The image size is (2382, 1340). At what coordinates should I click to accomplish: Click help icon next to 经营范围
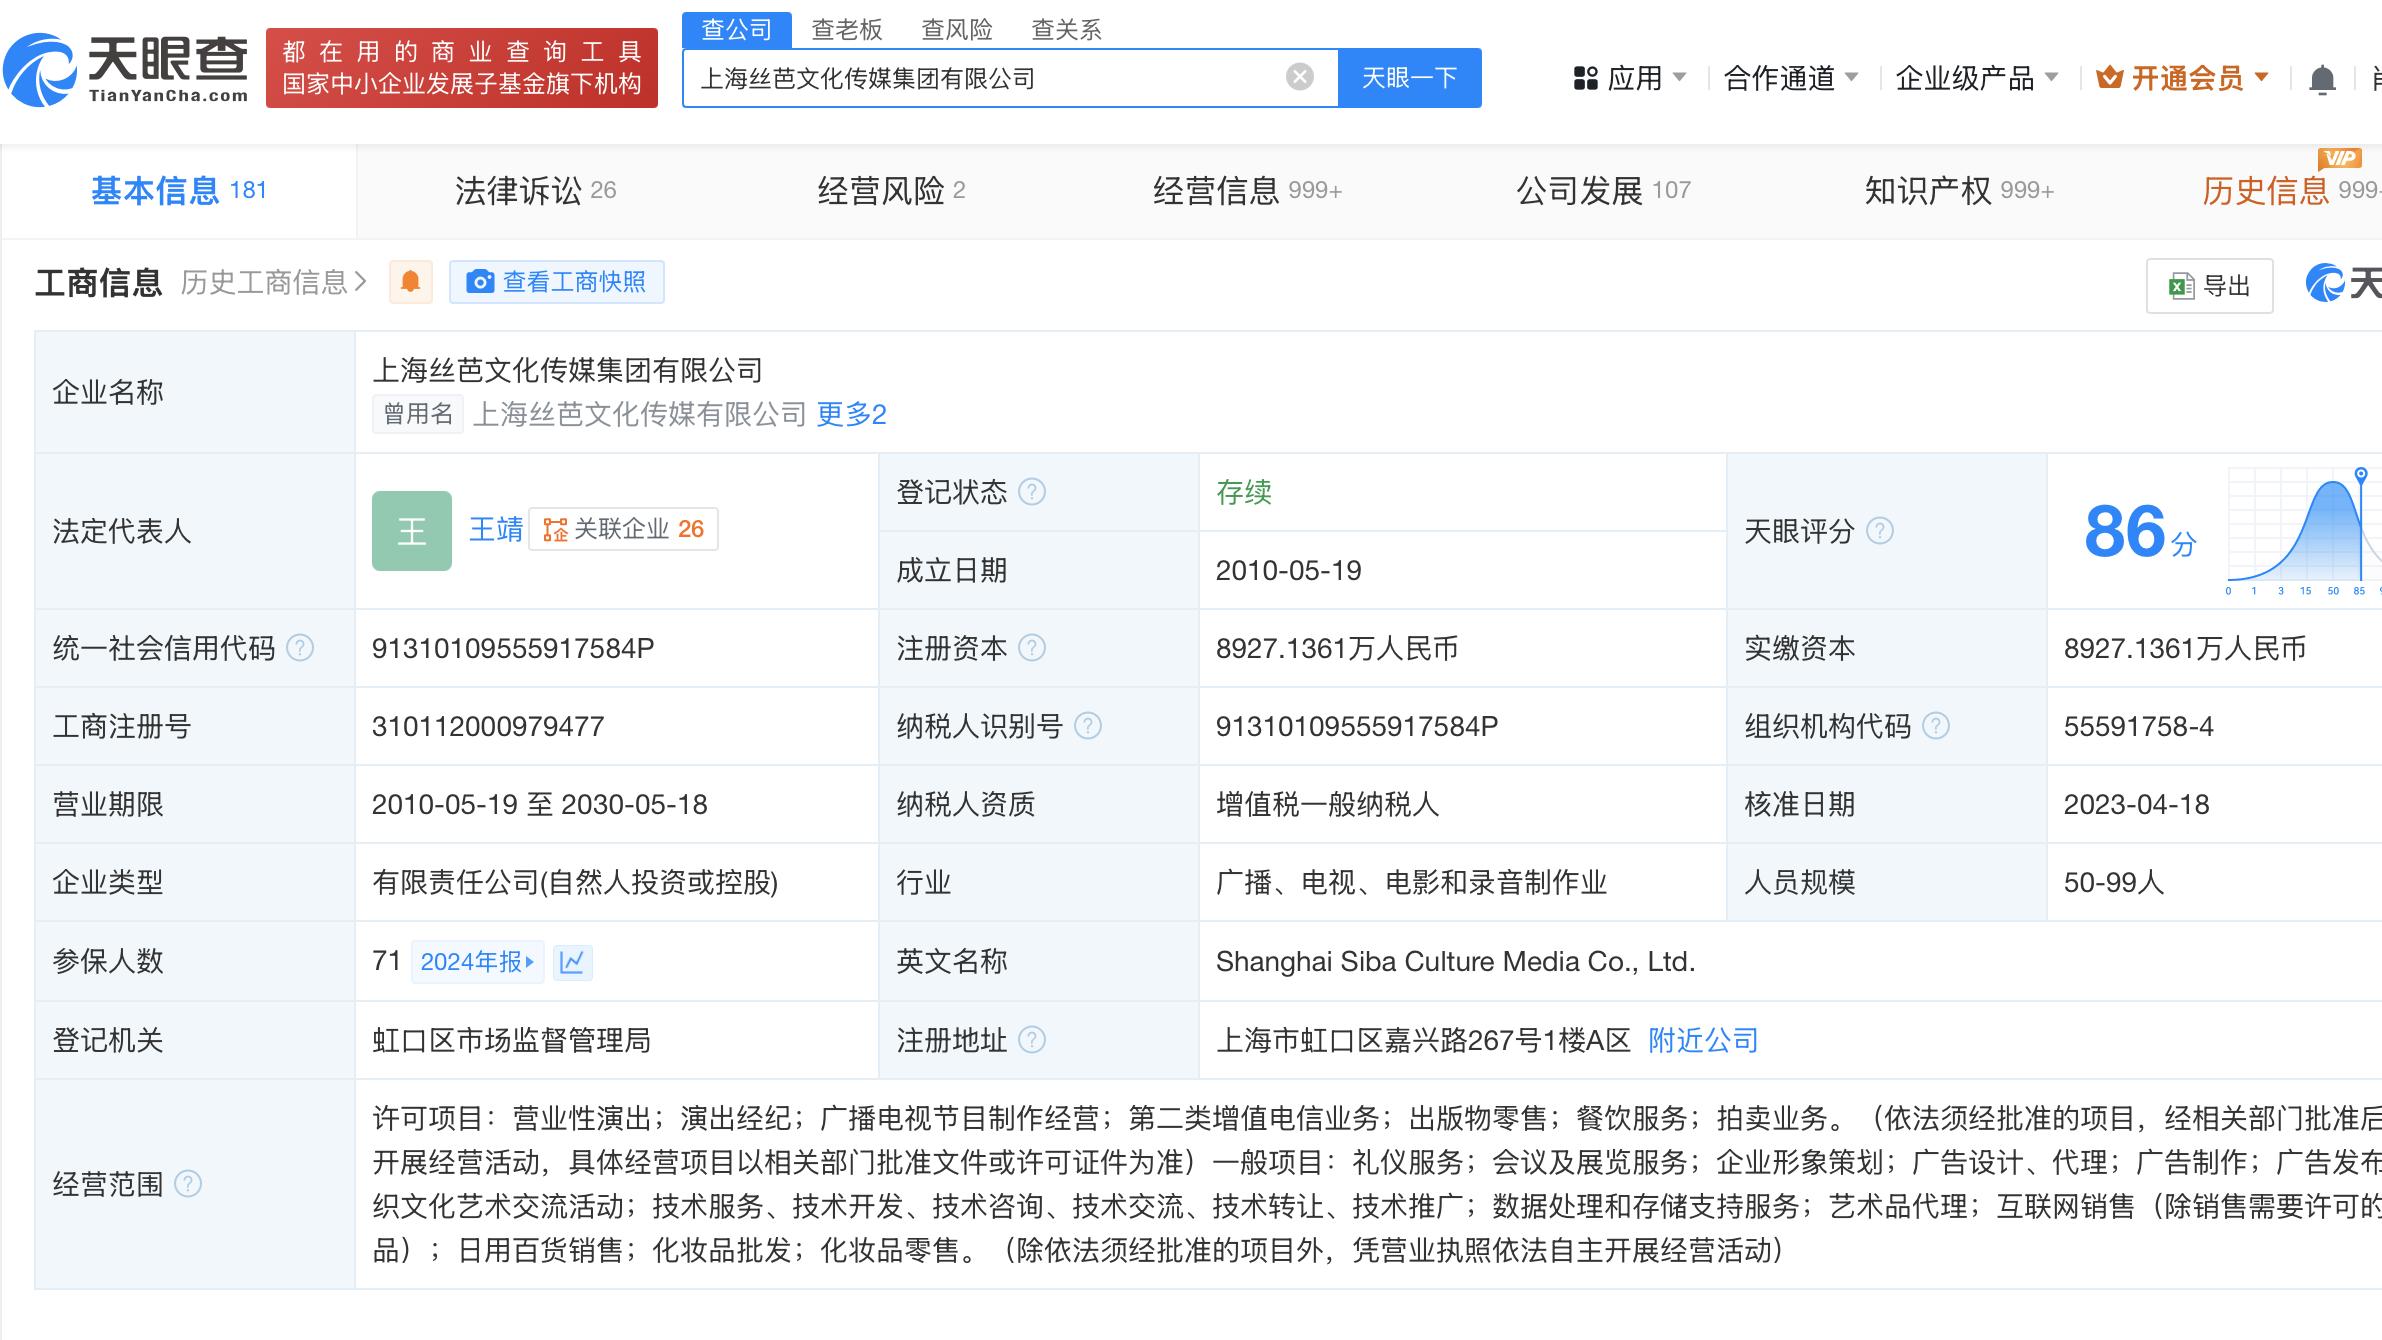coord(187,1184)
